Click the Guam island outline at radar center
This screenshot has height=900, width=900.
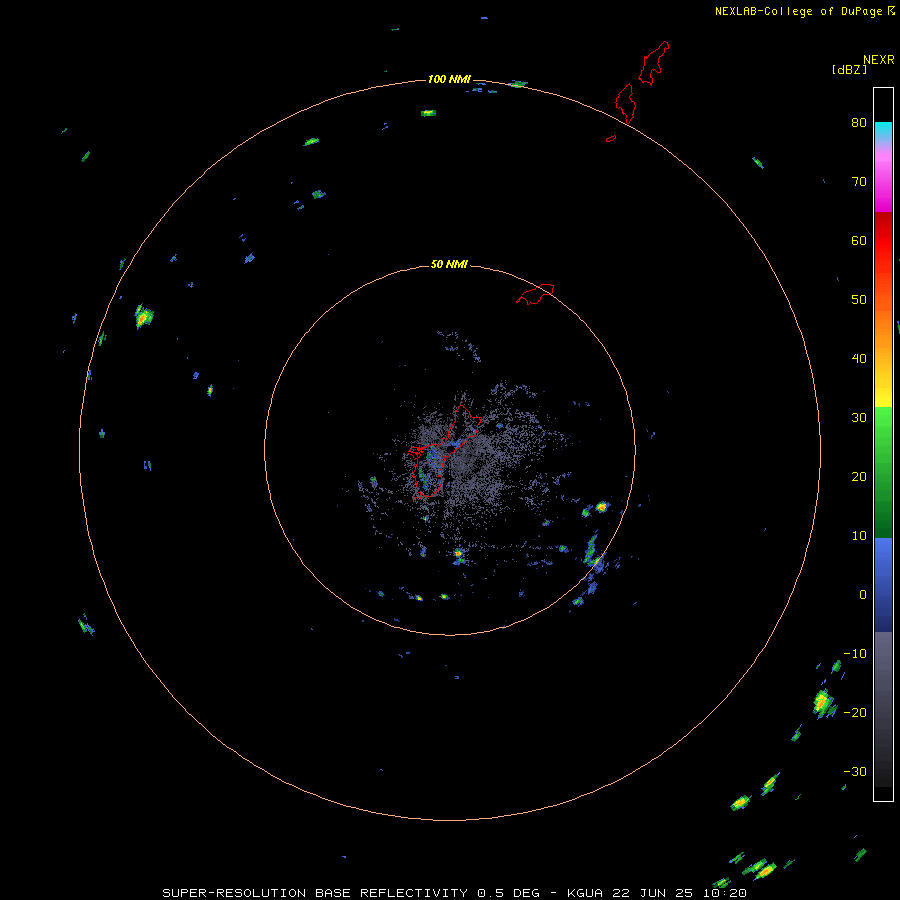(443, 451)
